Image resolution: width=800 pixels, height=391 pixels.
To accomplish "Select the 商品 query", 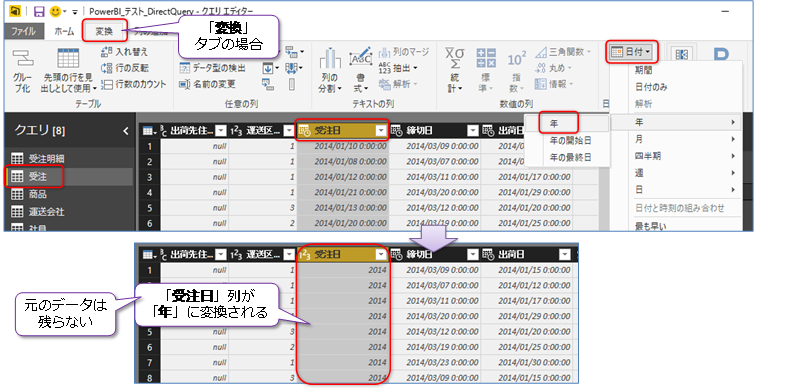I will [69, 194].
